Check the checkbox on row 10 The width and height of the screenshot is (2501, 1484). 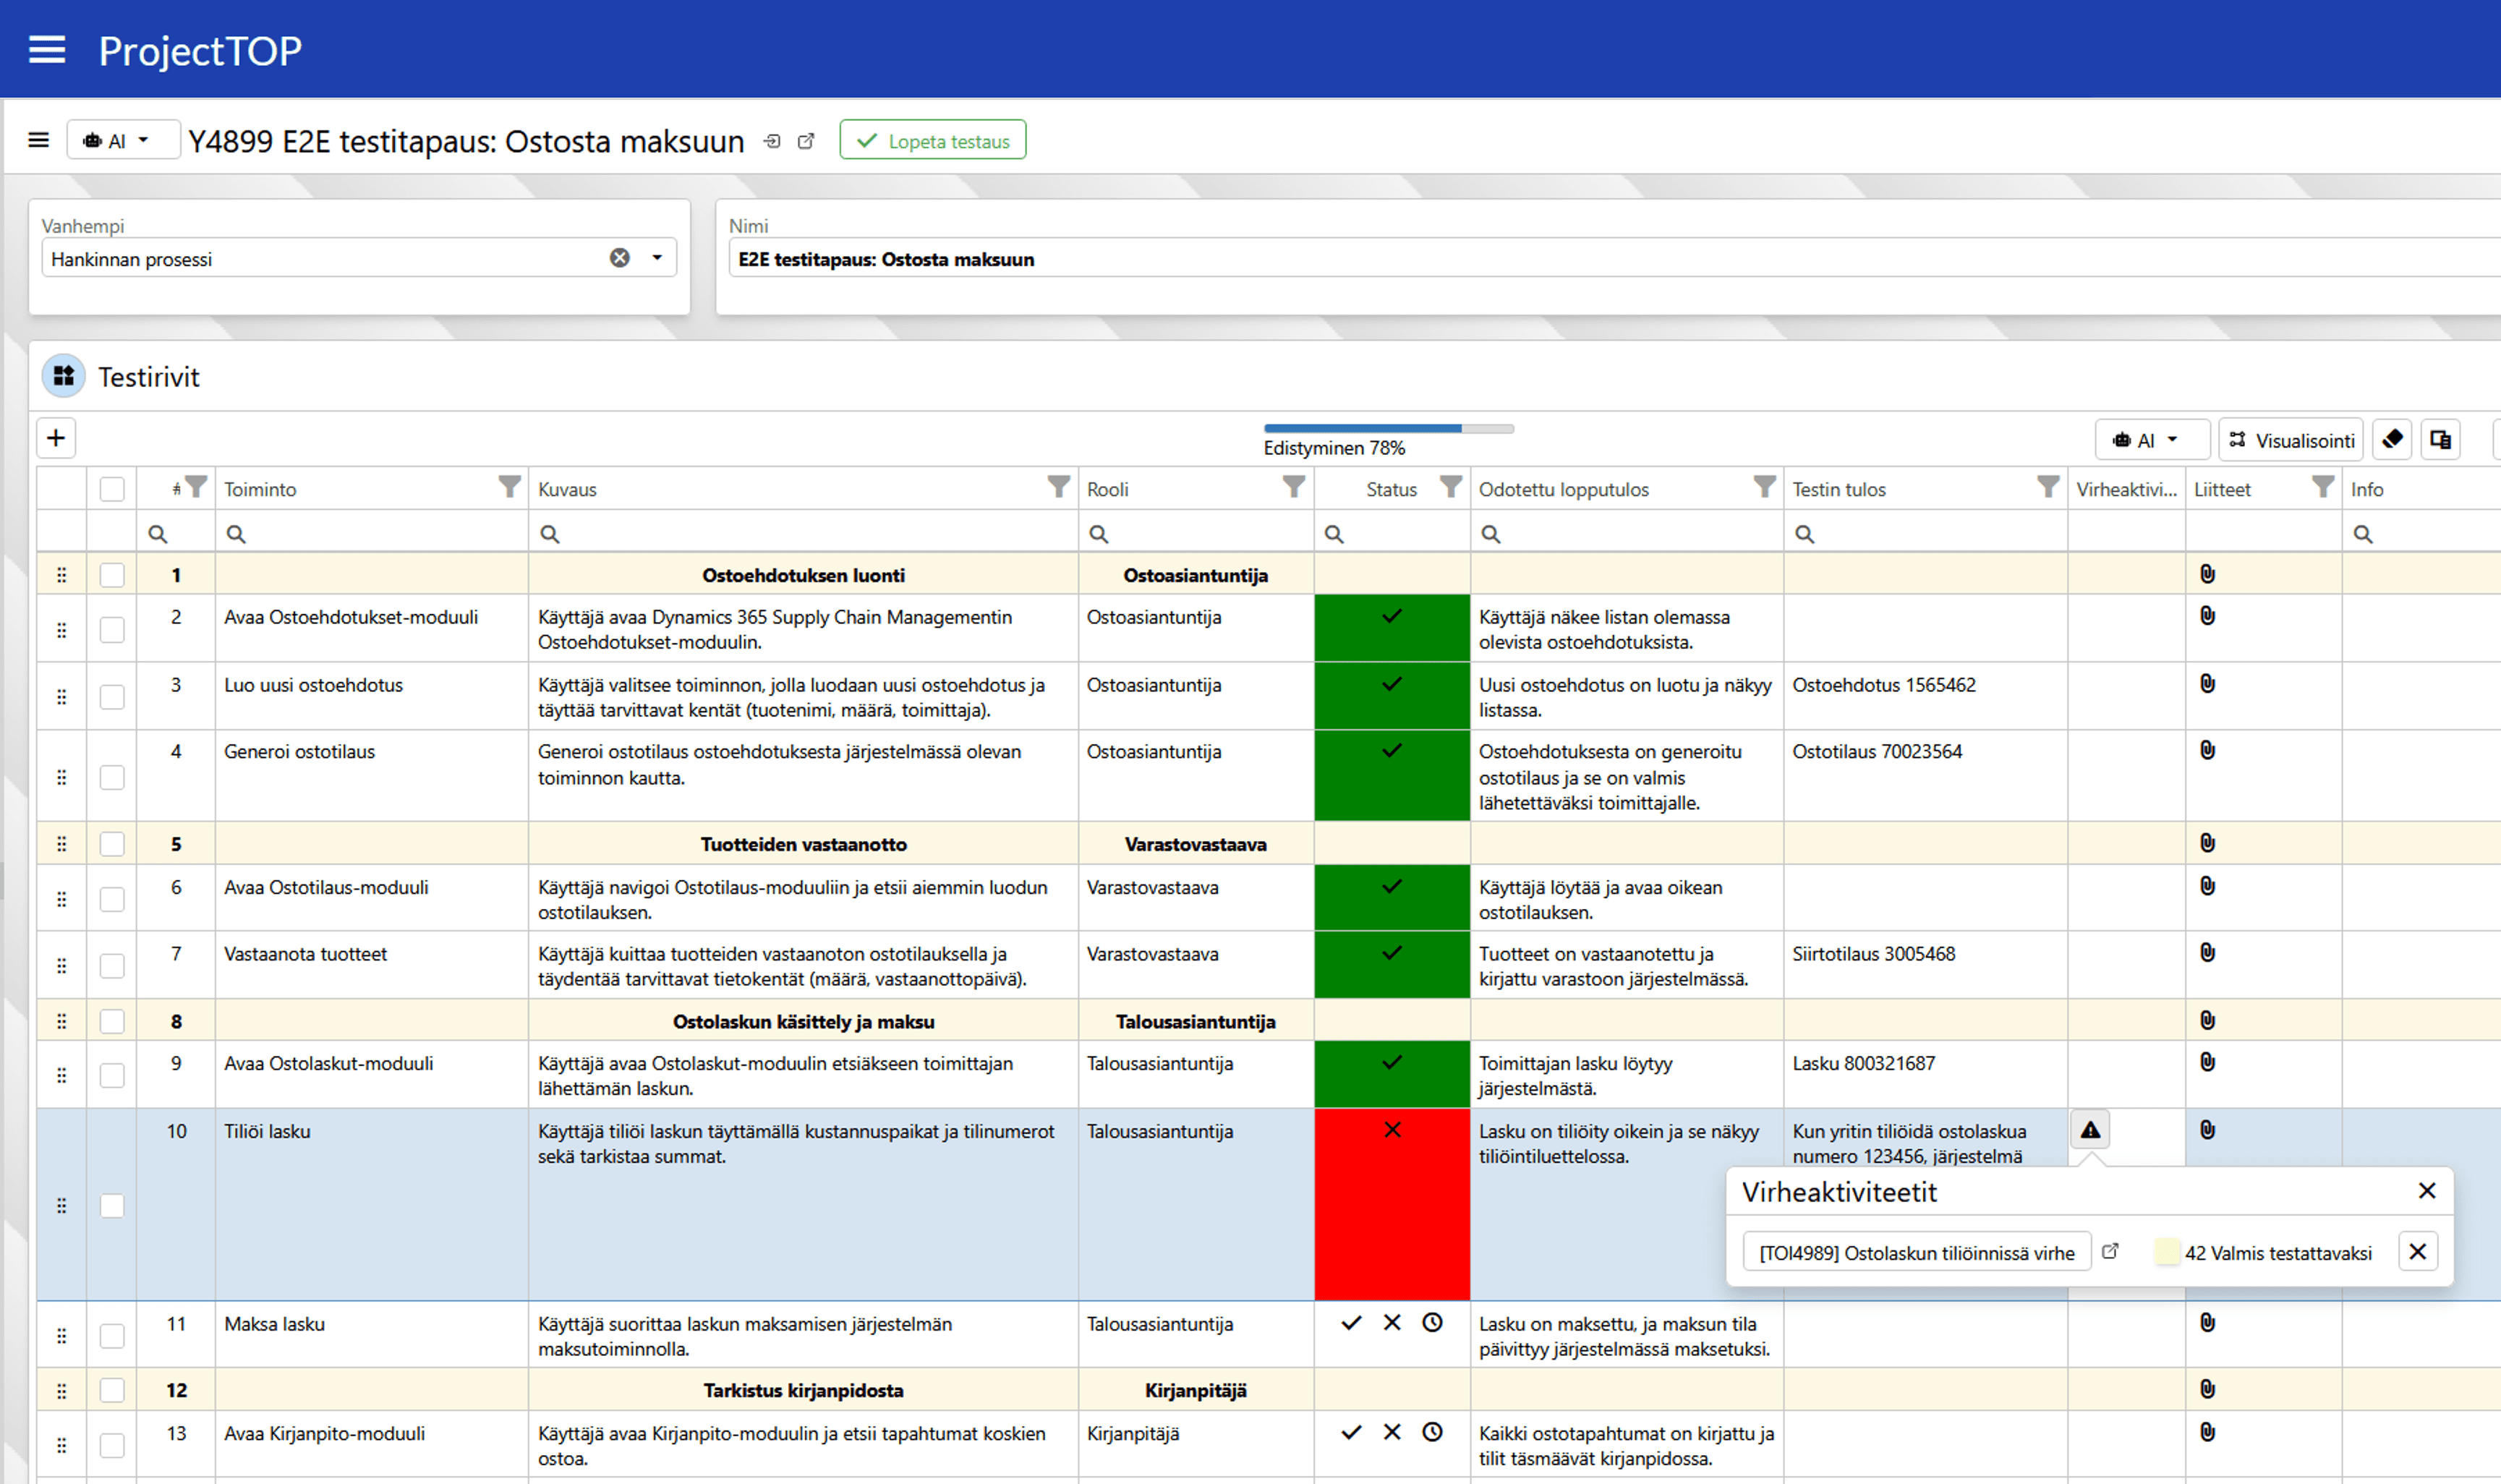click(x=112, y=1205)
